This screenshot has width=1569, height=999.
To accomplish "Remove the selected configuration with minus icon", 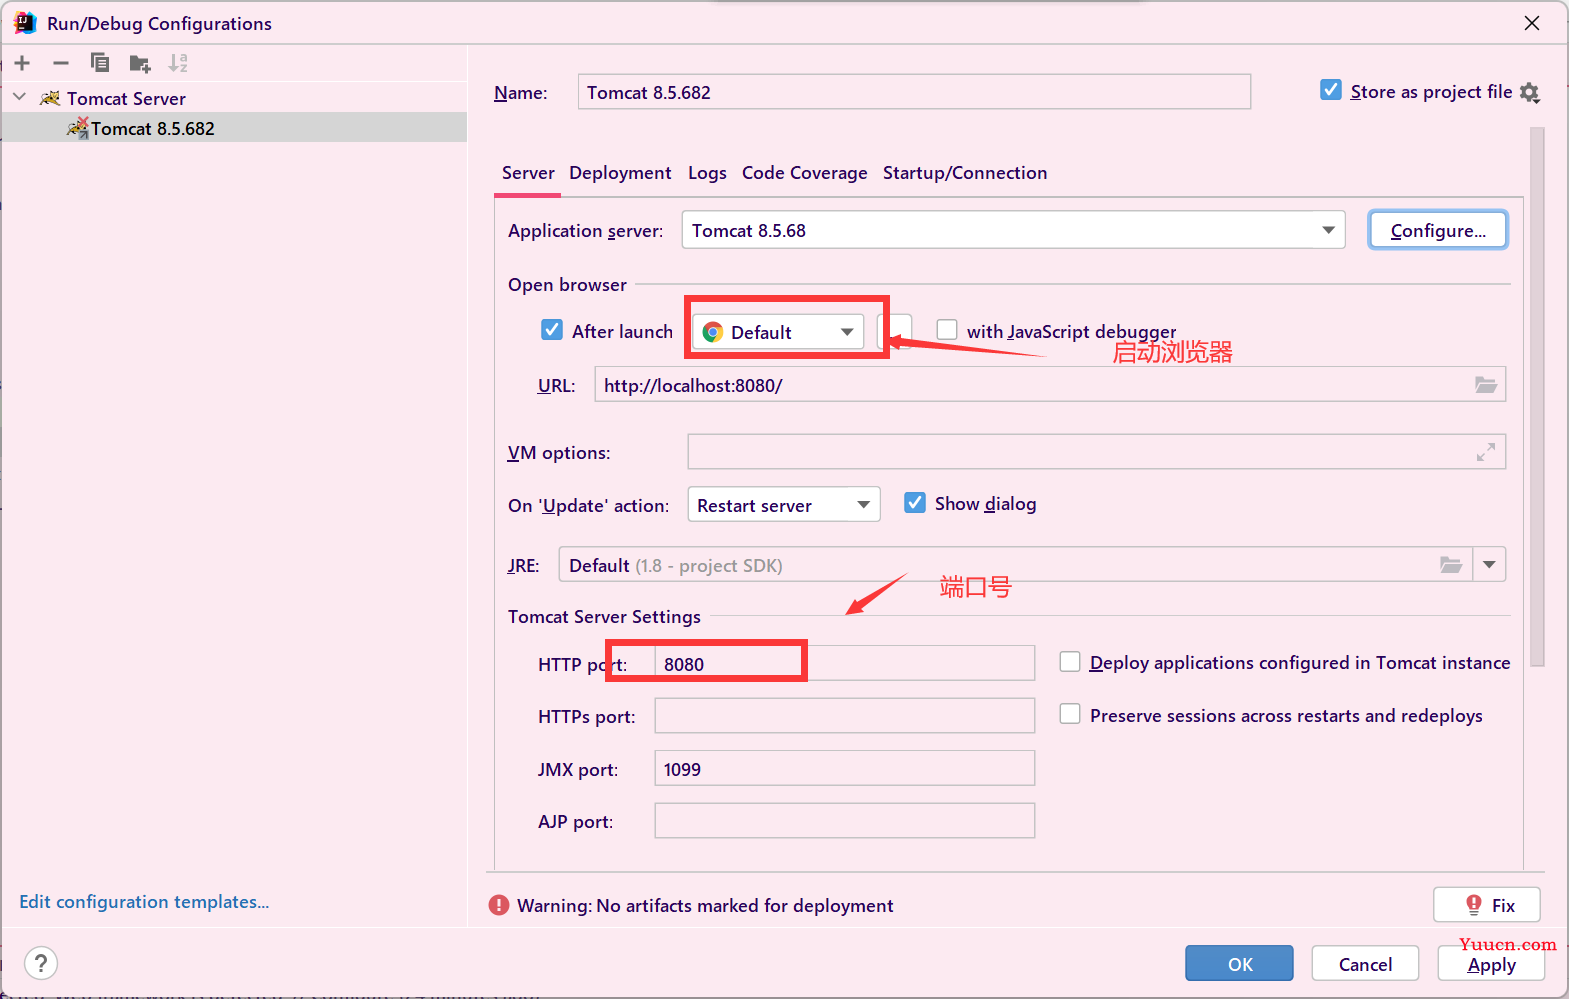I will [x=61, y=63].
